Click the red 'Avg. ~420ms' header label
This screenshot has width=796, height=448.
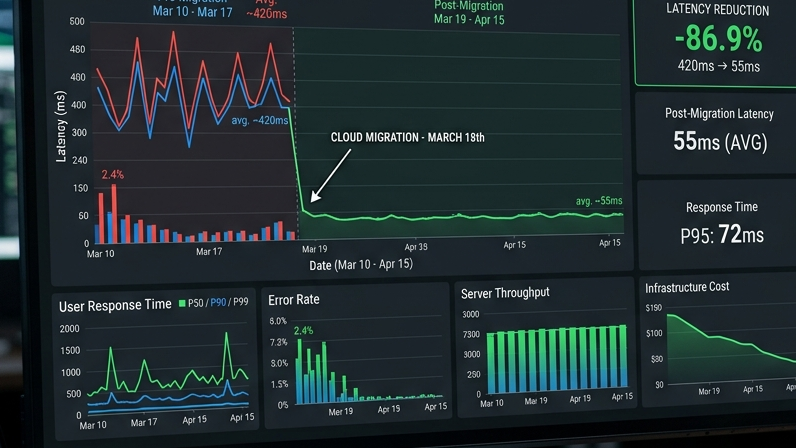pyautogui.click(x=267, y=10)
